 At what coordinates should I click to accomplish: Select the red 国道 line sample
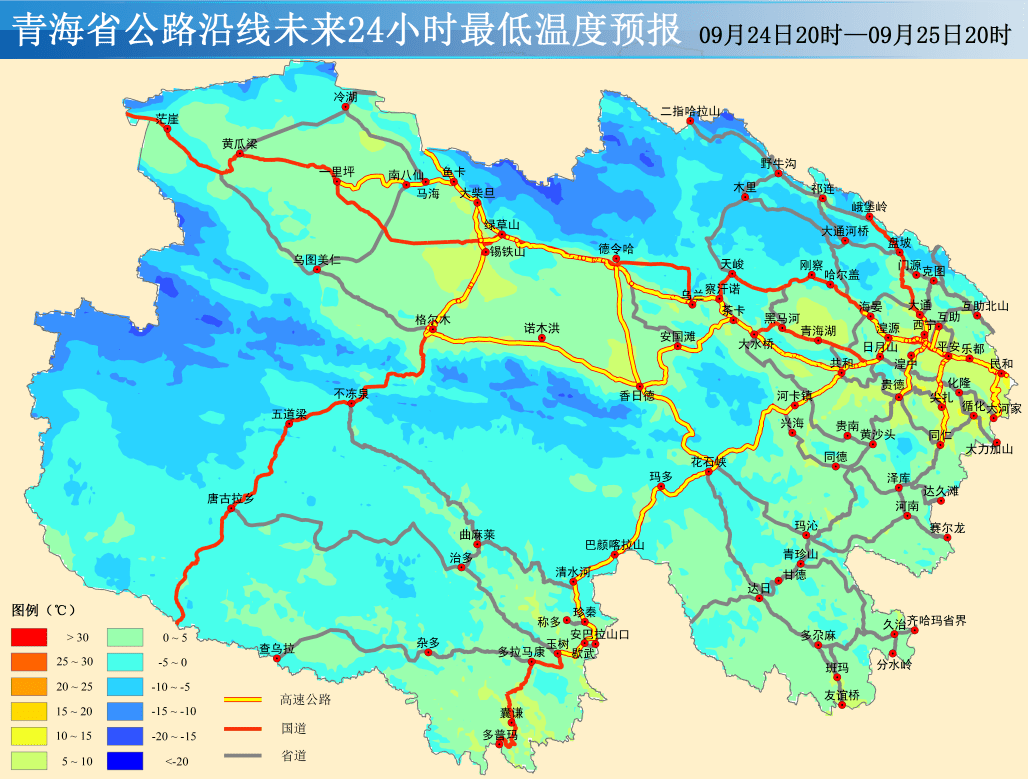click(243, 729)
